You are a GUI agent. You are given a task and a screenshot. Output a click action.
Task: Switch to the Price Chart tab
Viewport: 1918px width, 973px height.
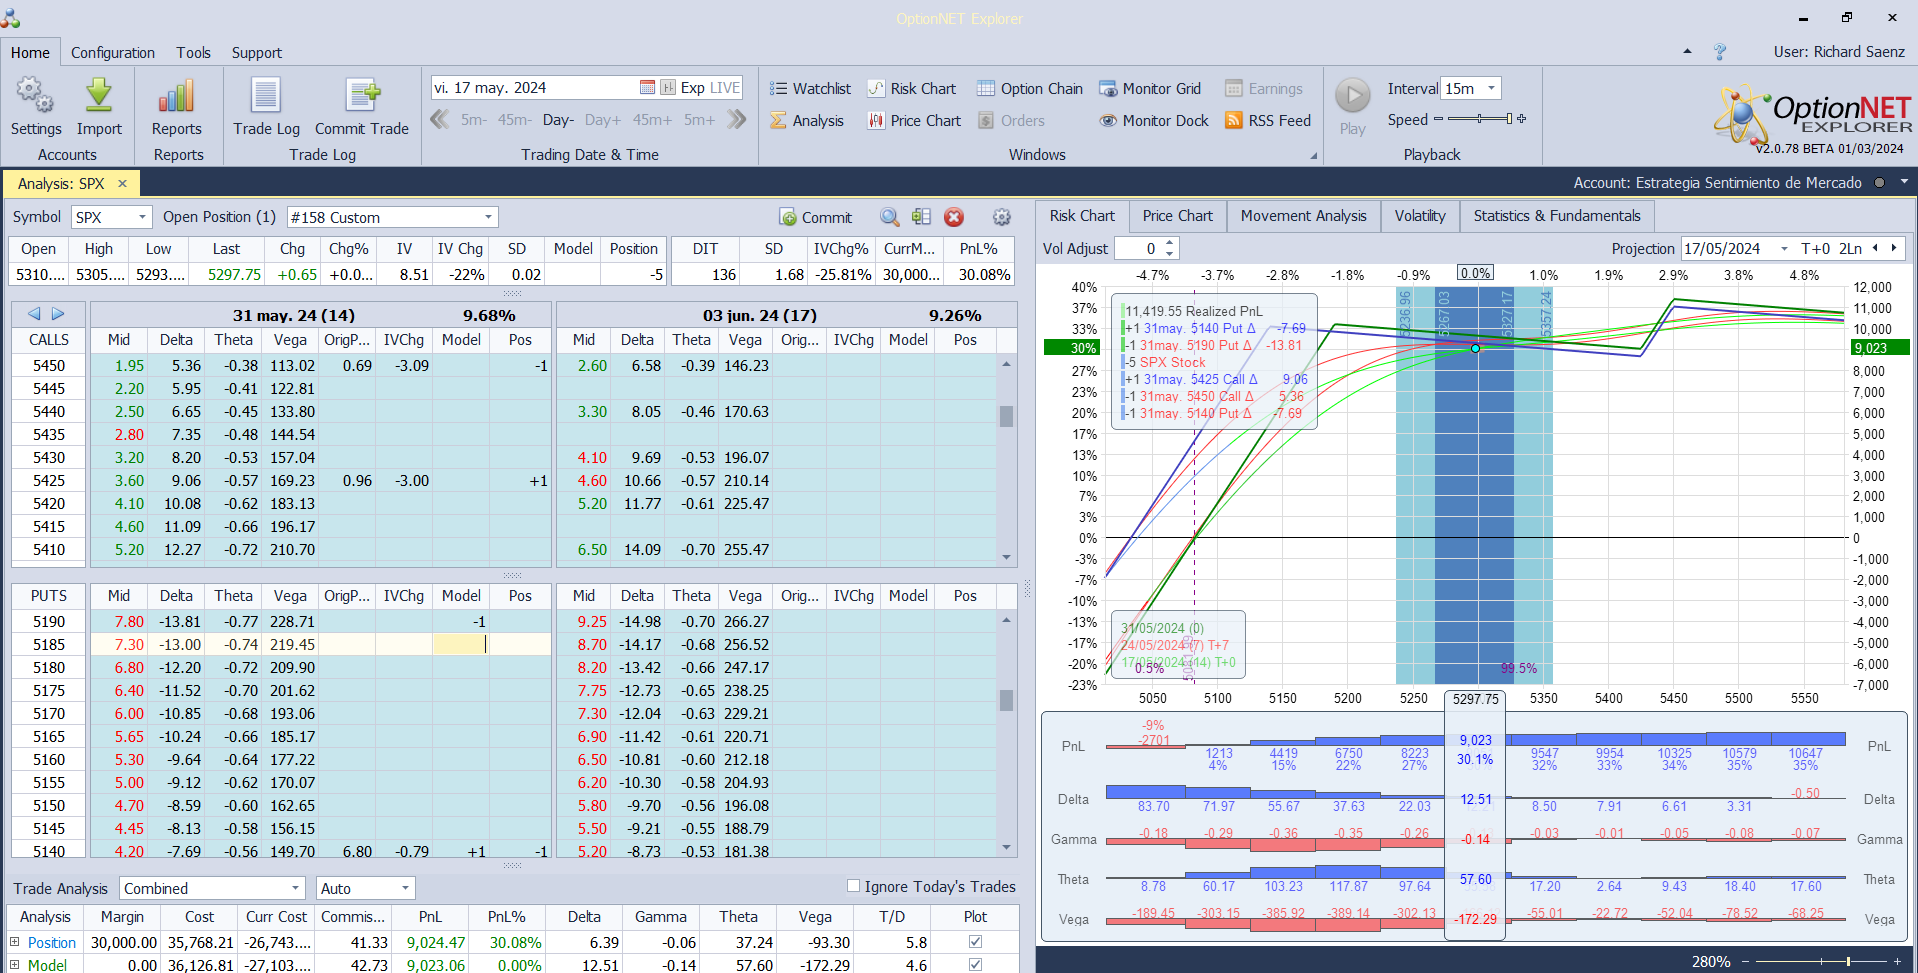(1177, 216)
